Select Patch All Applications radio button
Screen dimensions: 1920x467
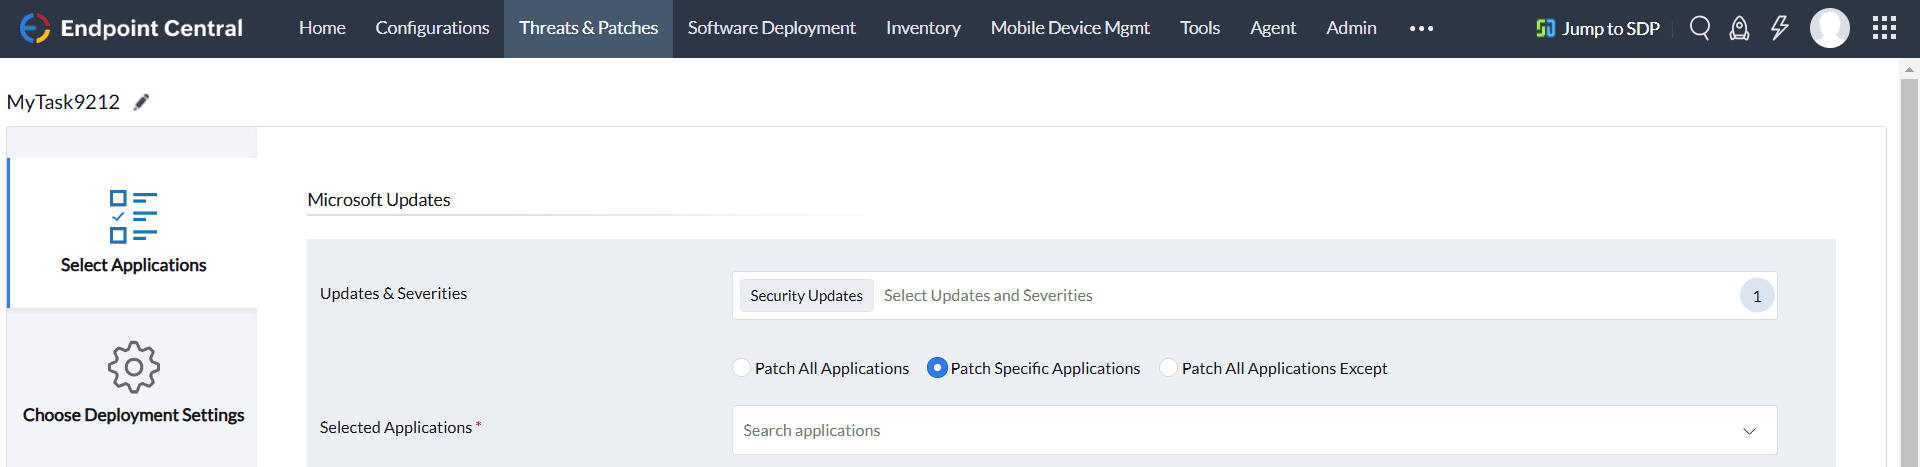(x=742, y=368)
